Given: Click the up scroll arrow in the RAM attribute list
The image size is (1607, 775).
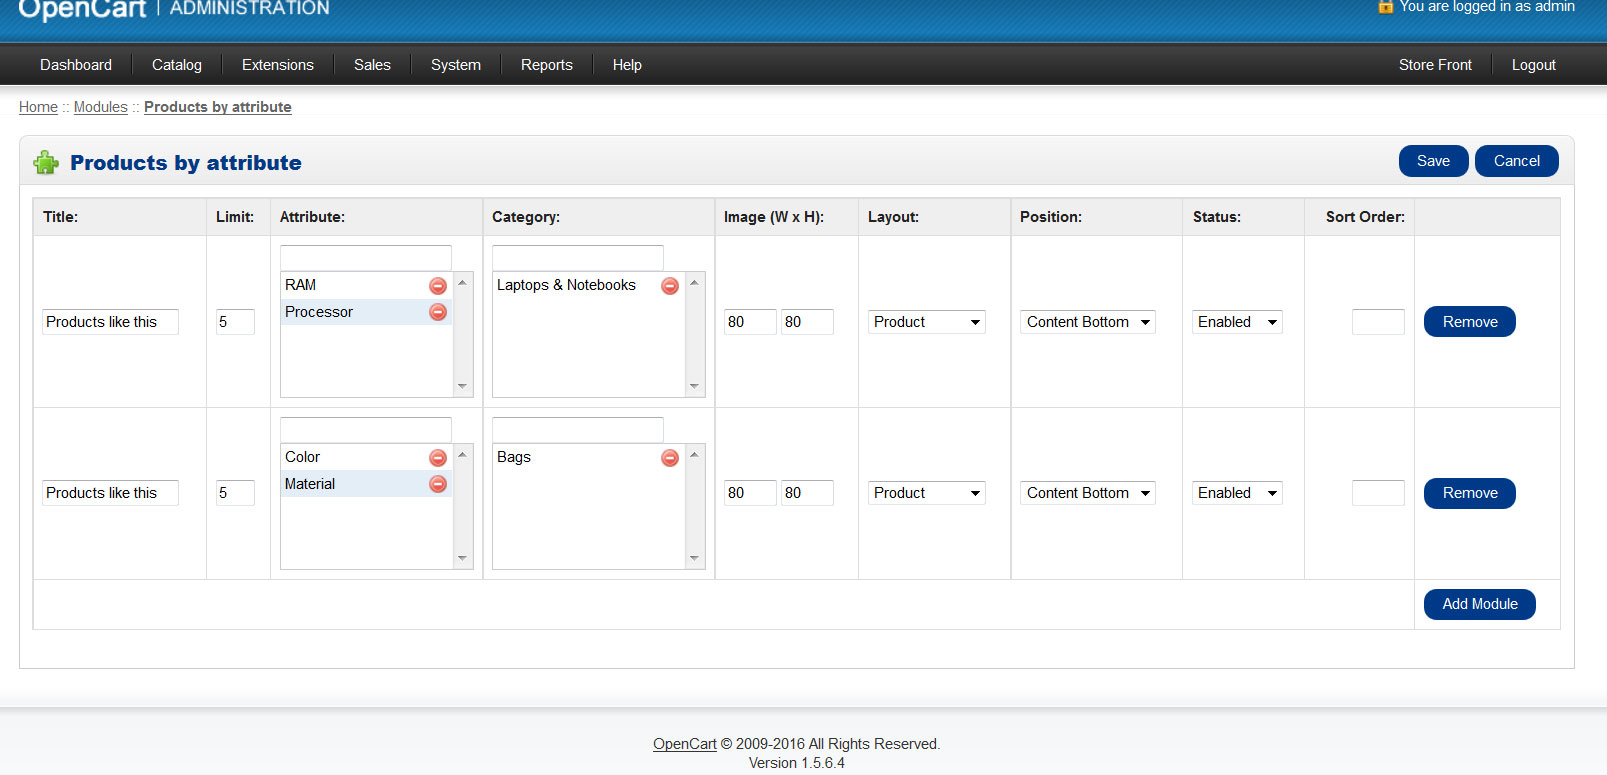Looking at the screenshot, I should 462,283.
